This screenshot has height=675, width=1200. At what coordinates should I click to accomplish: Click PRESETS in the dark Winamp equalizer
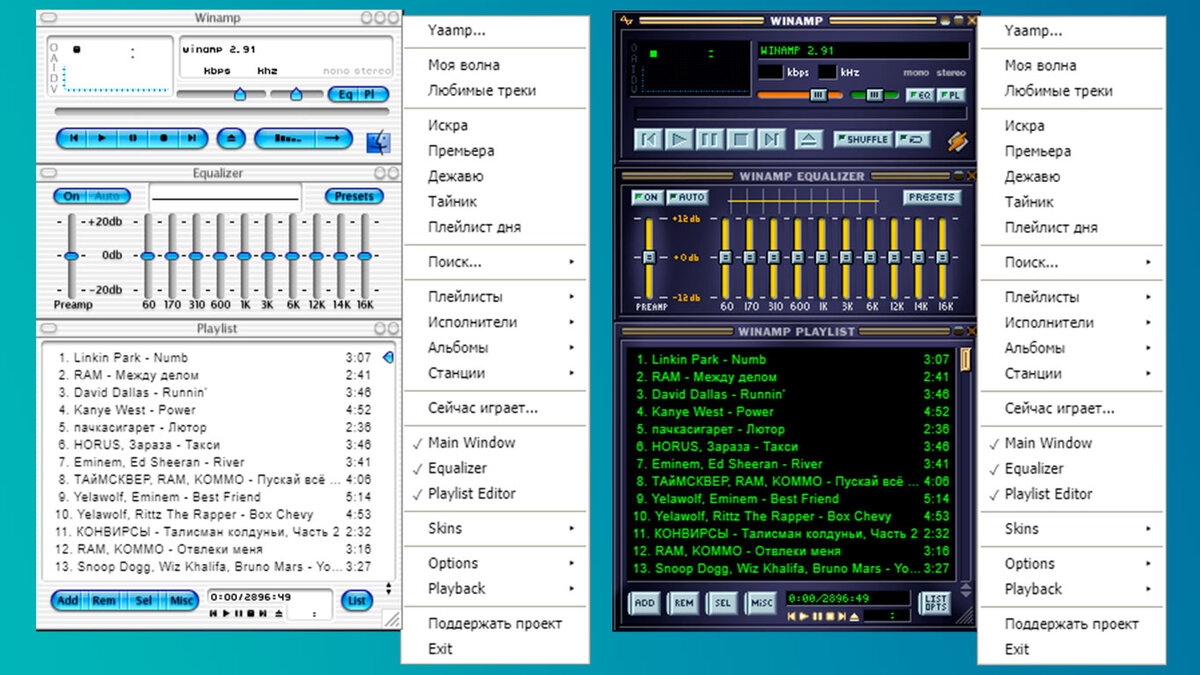pyautogui.click(x=932, y=197)
